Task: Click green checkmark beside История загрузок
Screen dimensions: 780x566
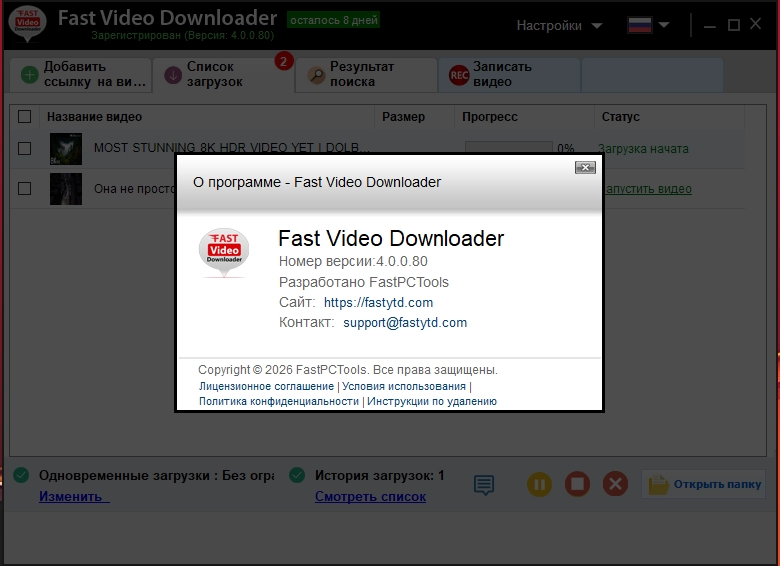Action: pyautogui.click(x=297, y=475)
